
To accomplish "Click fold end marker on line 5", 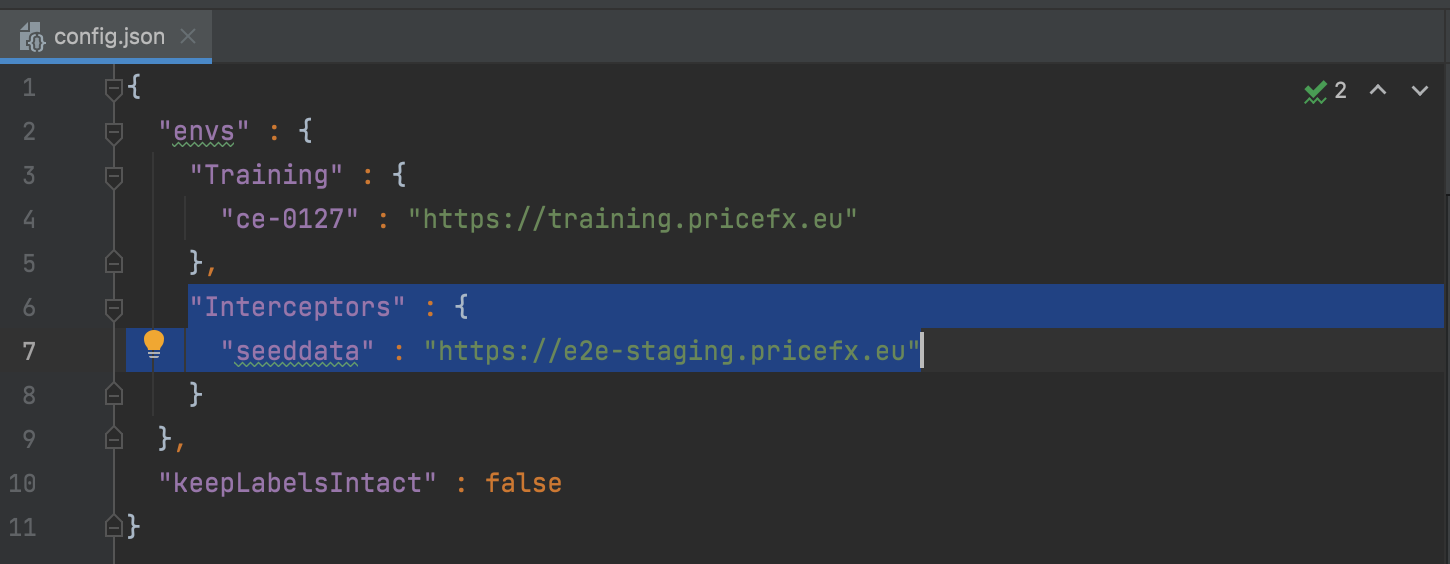I will click(114, 263).
